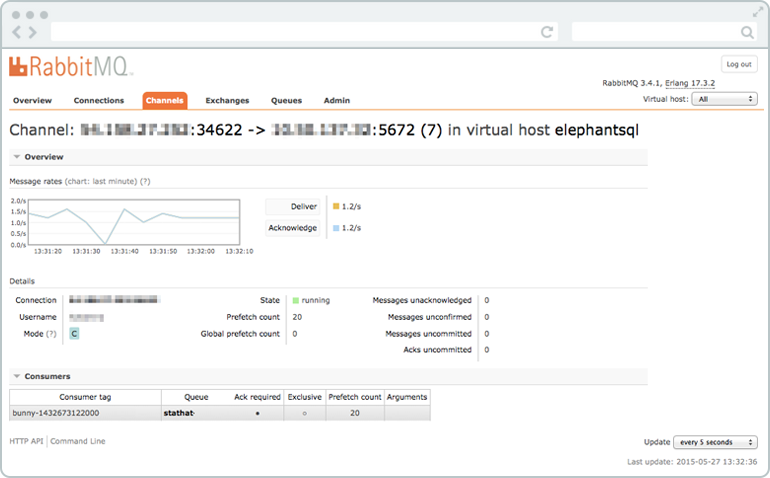Click the blurred Connection name link
770x478 pixels.
113,300
